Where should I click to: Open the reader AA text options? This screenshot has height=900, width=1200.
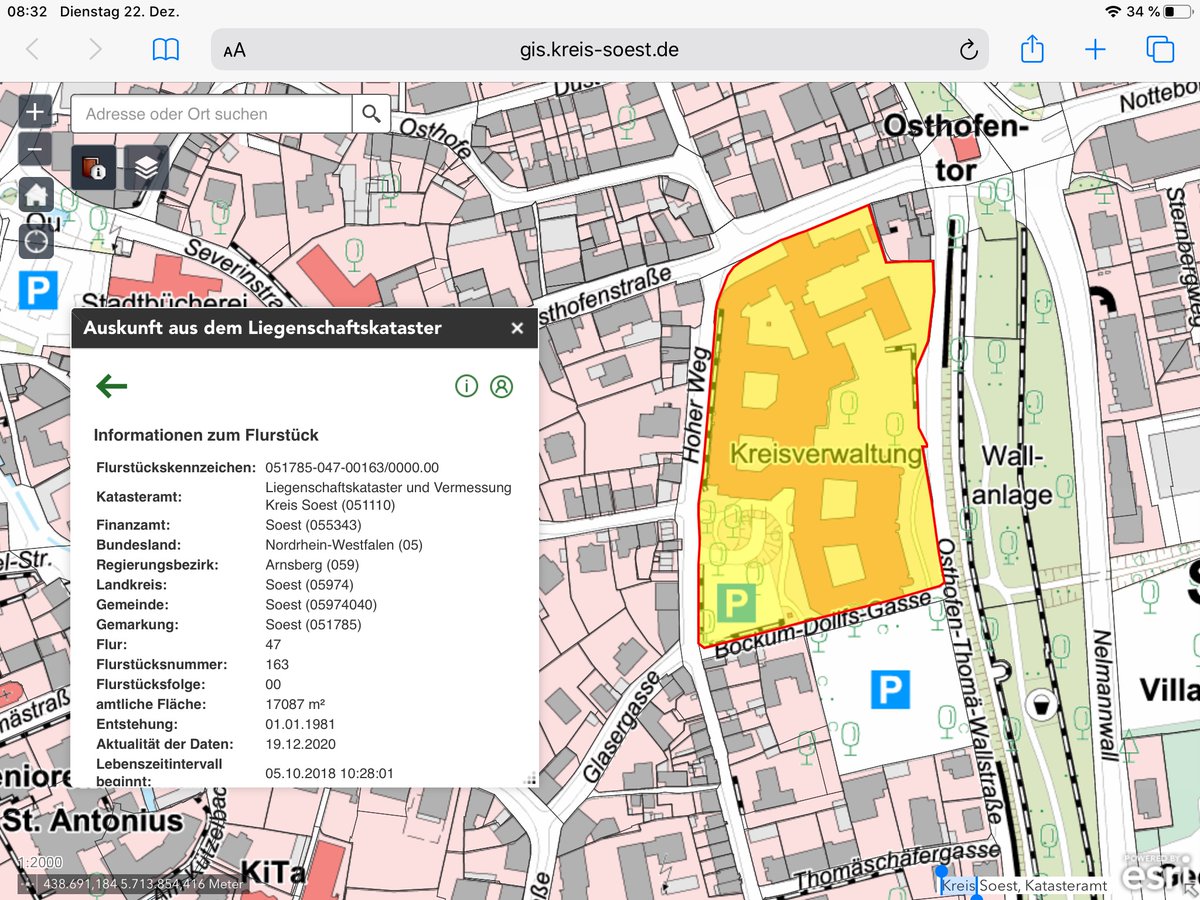click(234, 50)
